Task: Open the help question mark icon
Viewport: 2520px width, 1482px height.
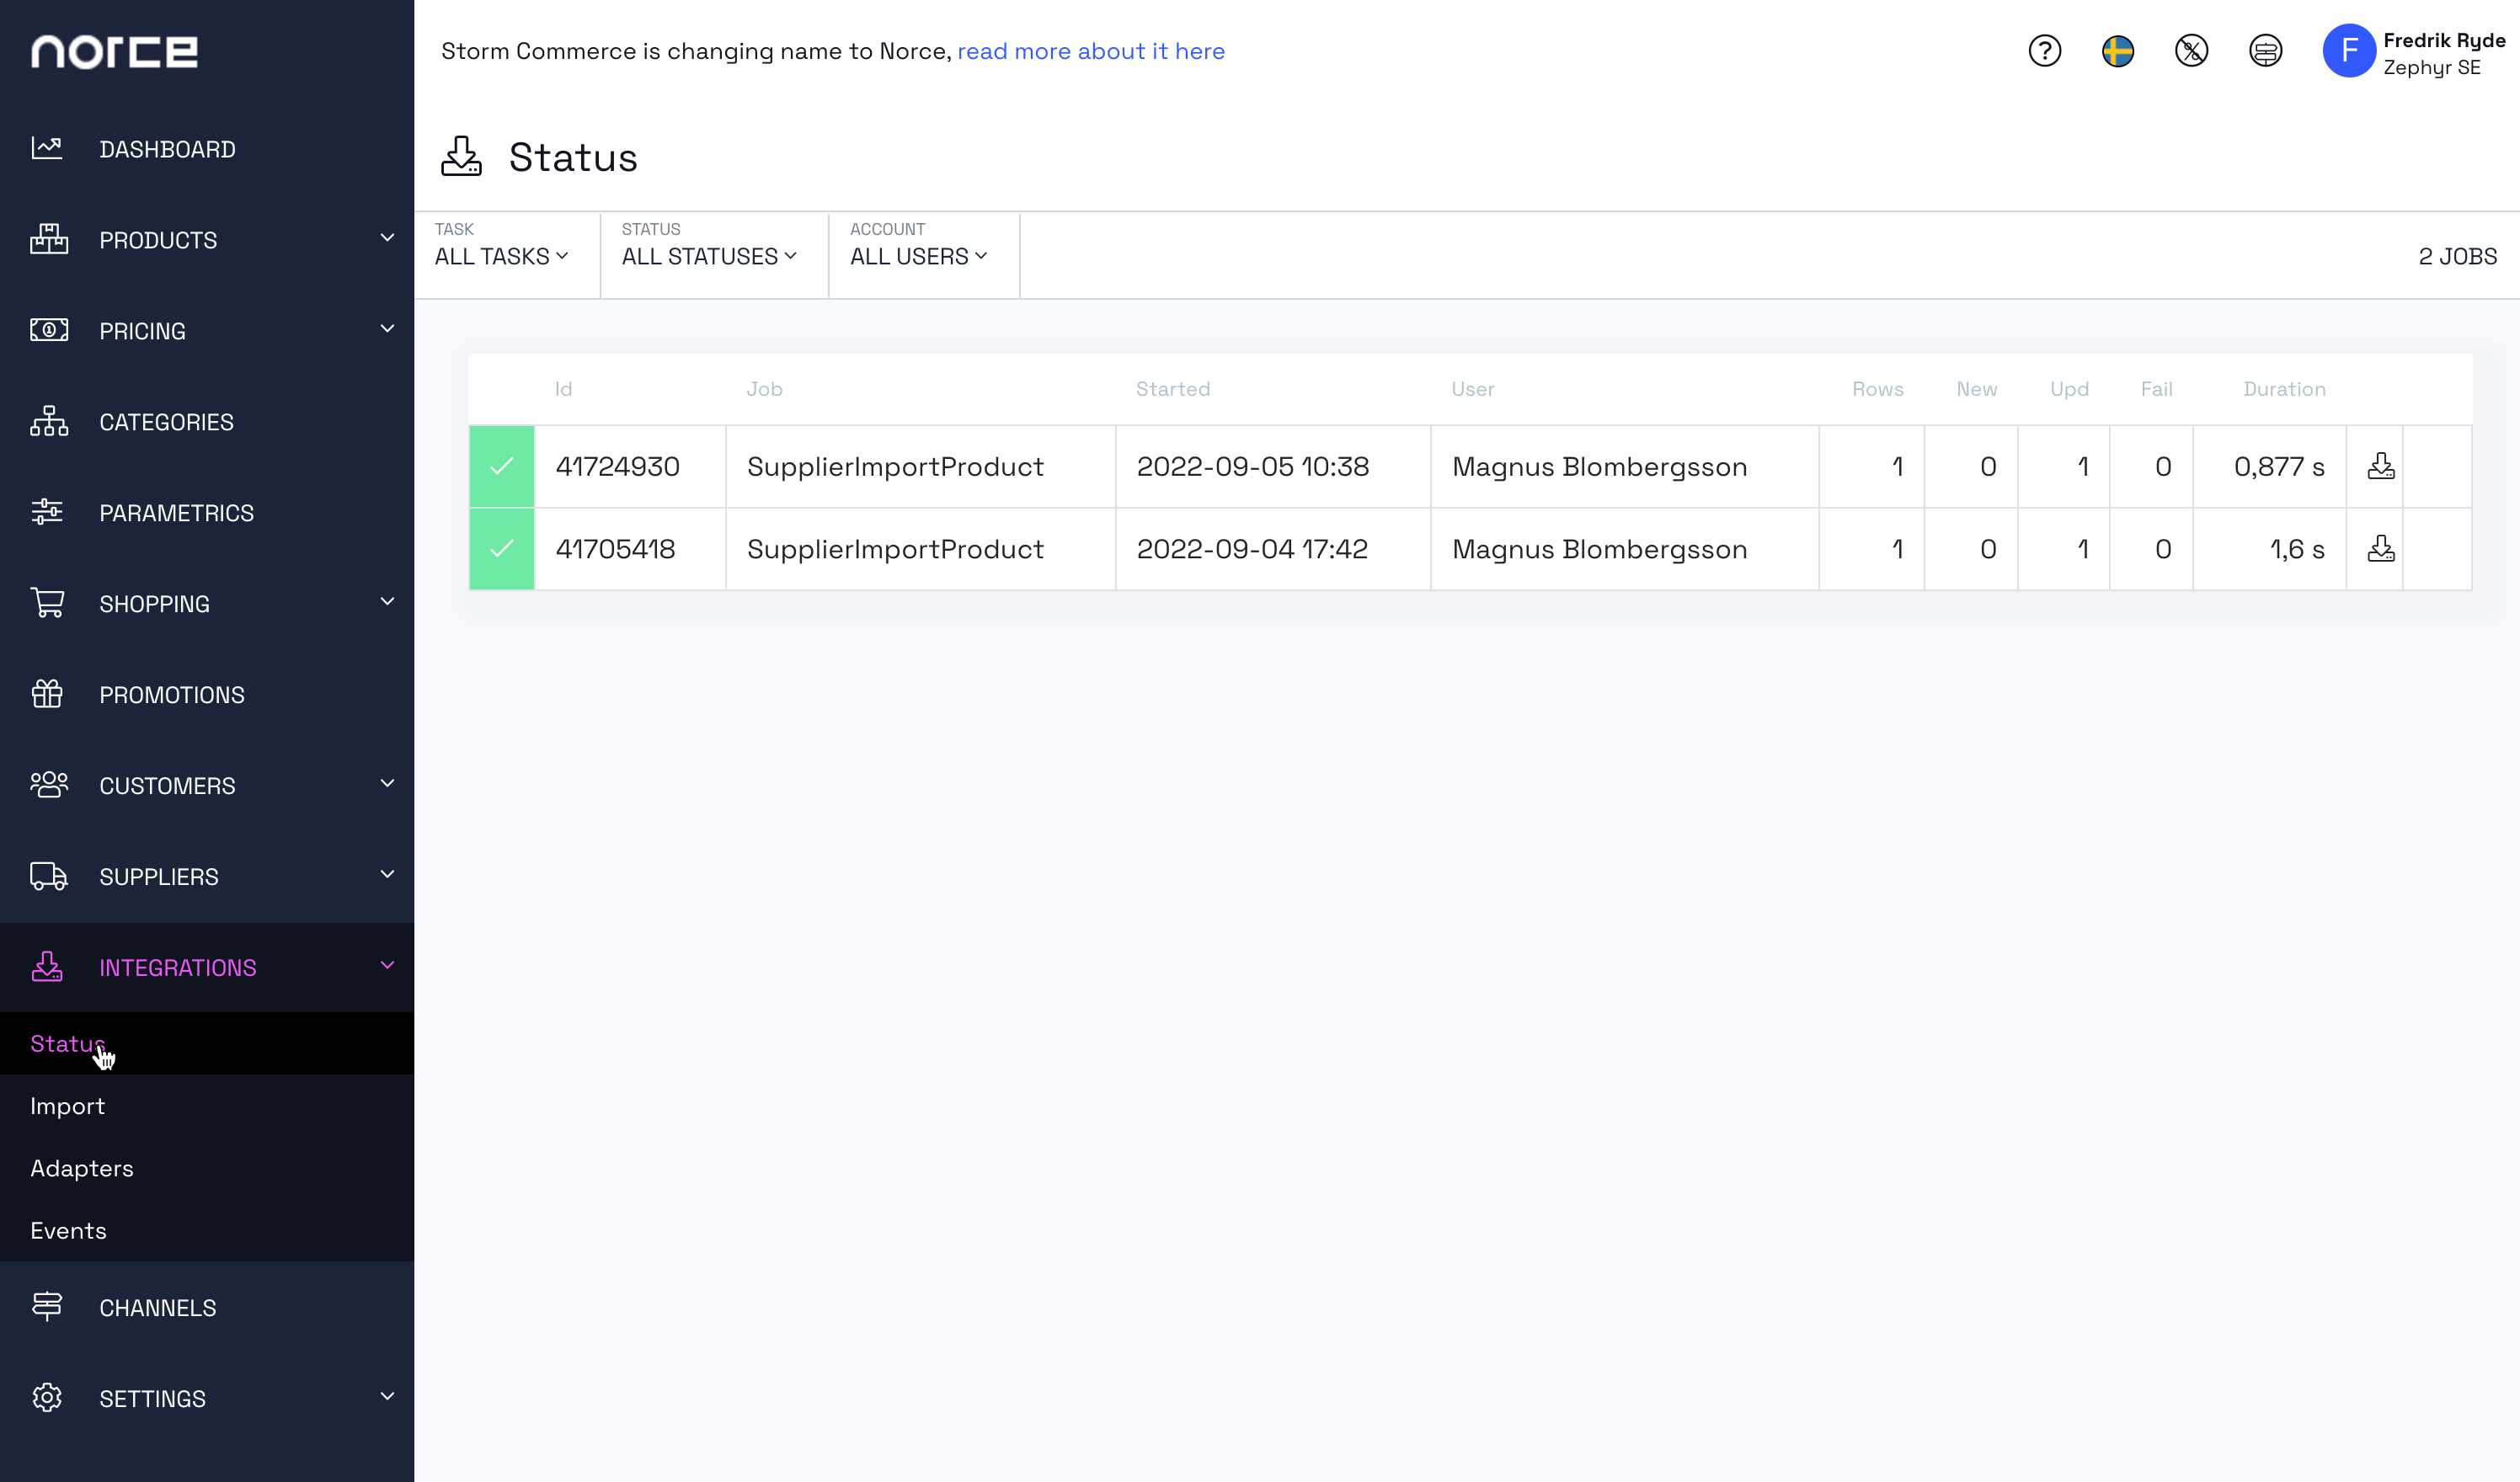Action: [x=2044, y=51]
